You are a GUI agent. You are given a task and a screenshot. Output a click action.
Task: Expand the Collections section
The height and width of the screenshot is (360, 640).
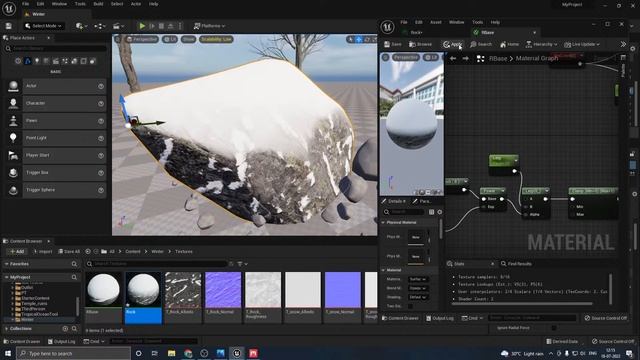click(x=7, y=329)
